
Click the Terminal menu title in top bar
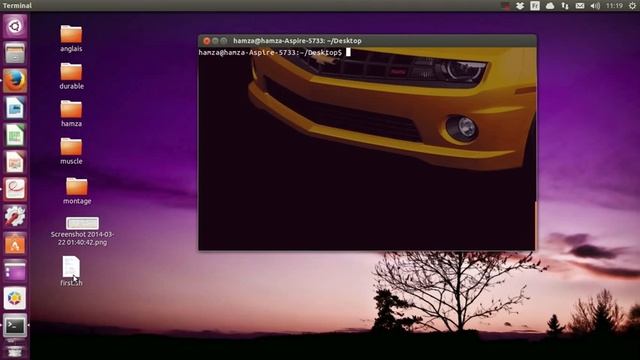pos(17,6)
